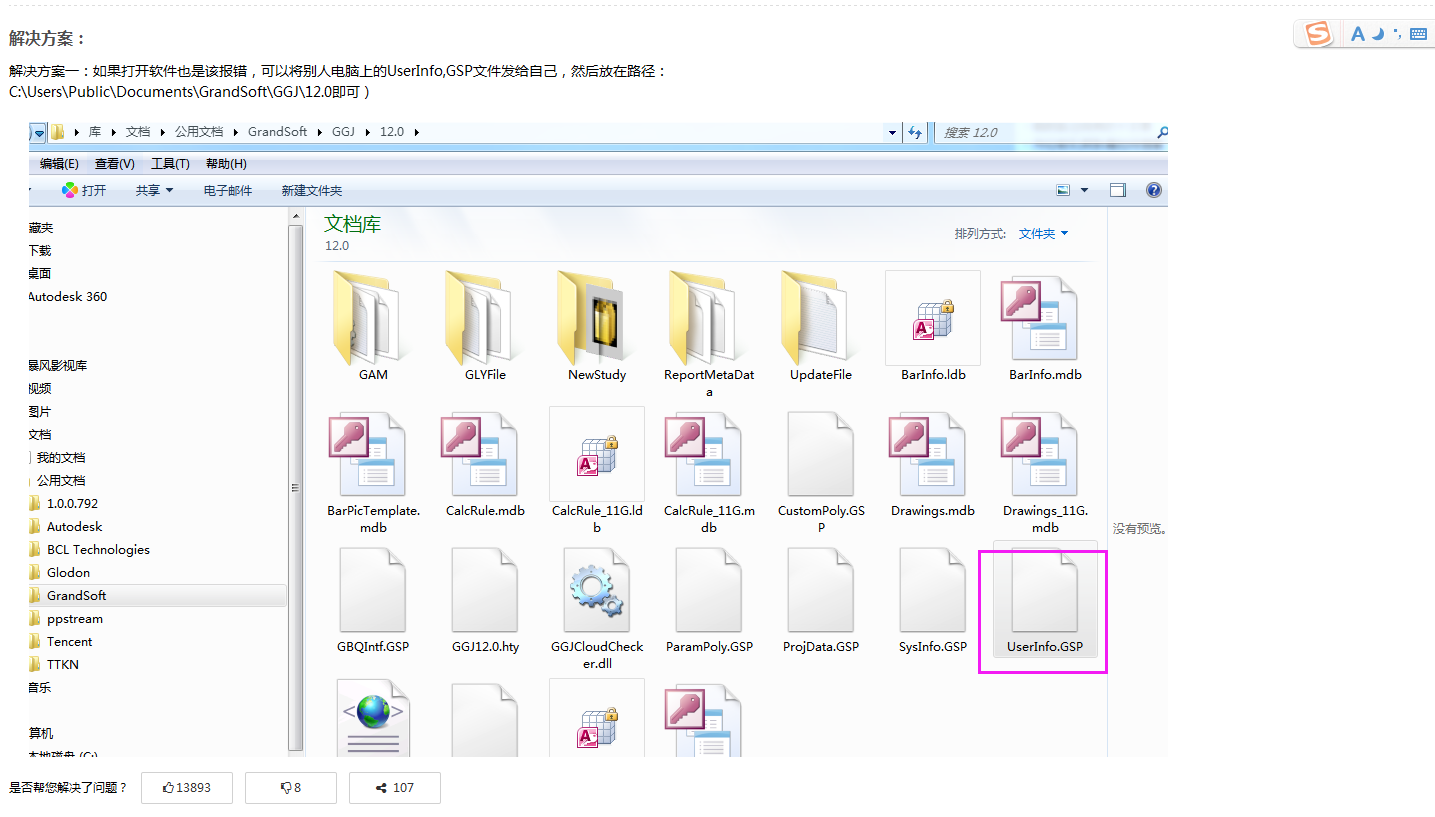
Task: Select the GrandSoft folder in sidebar
Action: coord(158,595)
